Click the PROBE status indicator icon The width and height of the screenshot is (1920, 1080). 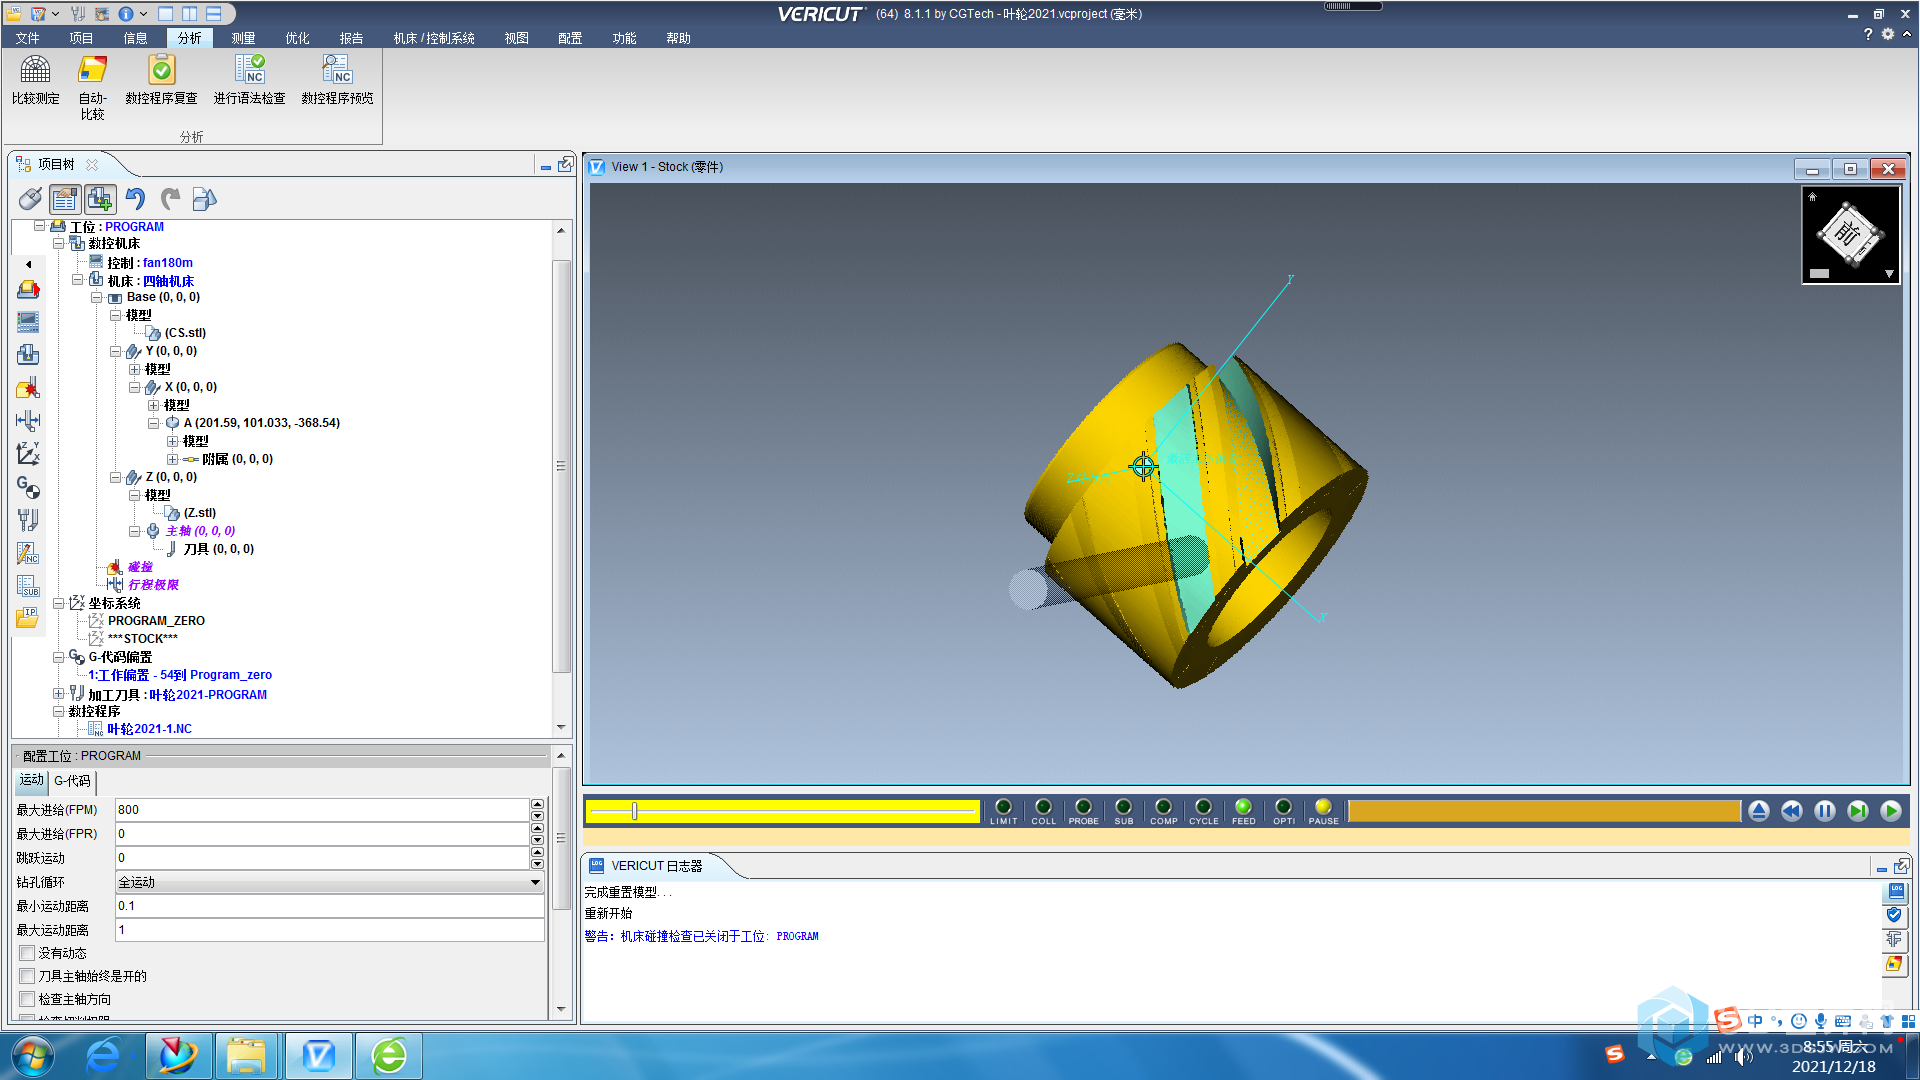[1083, 810]
